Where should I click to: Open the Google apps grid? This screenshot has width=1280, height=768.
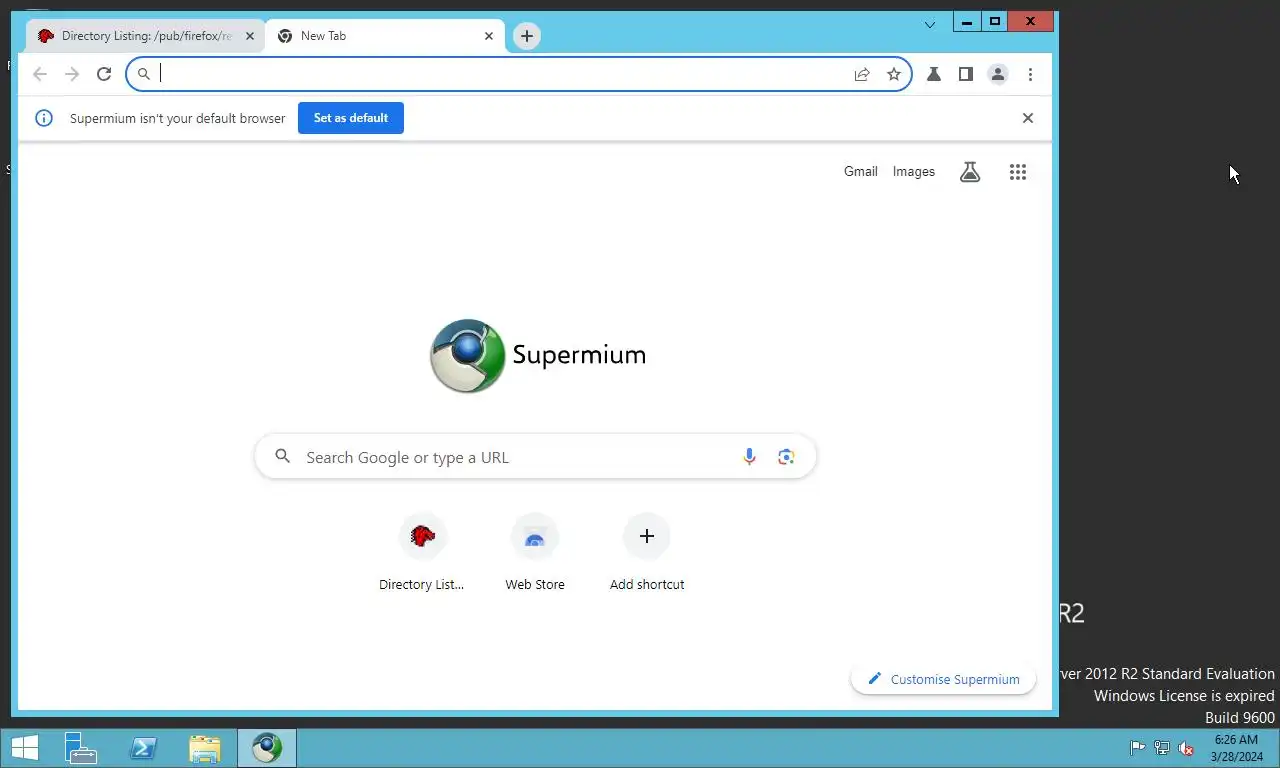coord(1018,172)
